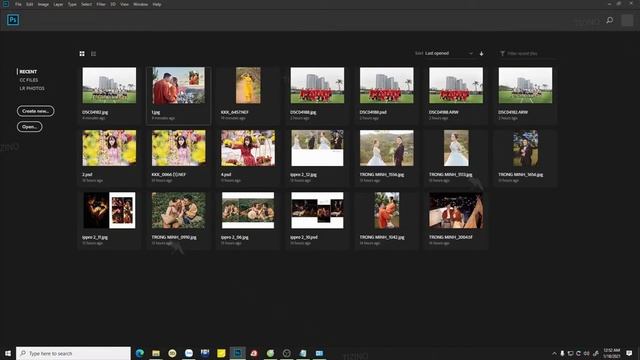Switch recent files to list view
The height and width of the screenshot is (360, 640).
93,53
